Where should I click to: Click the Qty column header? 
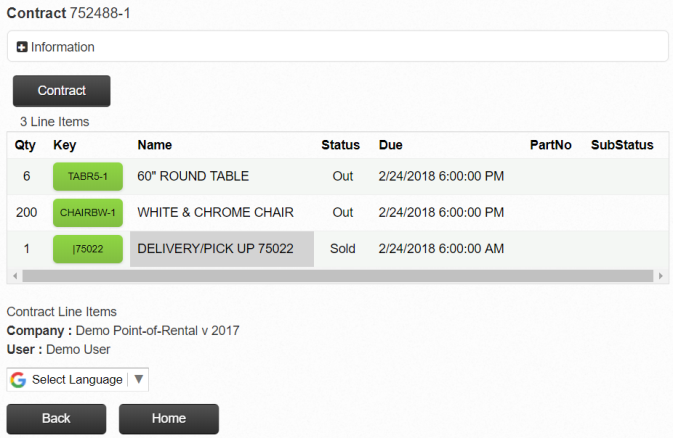[25, 145]
